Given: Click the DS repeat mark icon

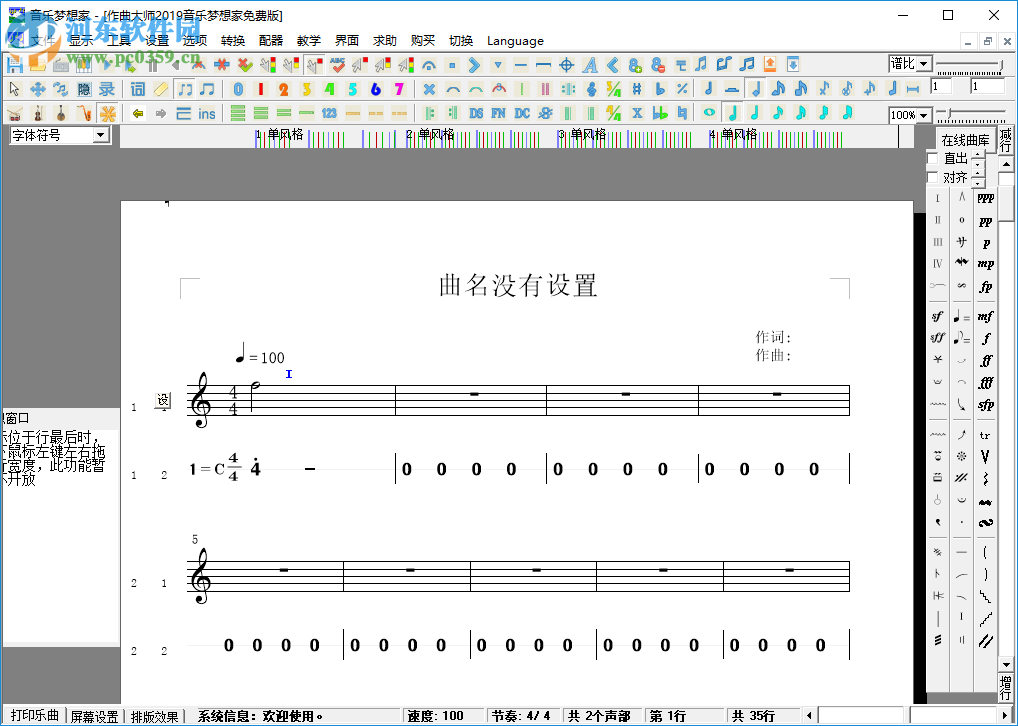Looking at the screenshot, I should [476, 112].
